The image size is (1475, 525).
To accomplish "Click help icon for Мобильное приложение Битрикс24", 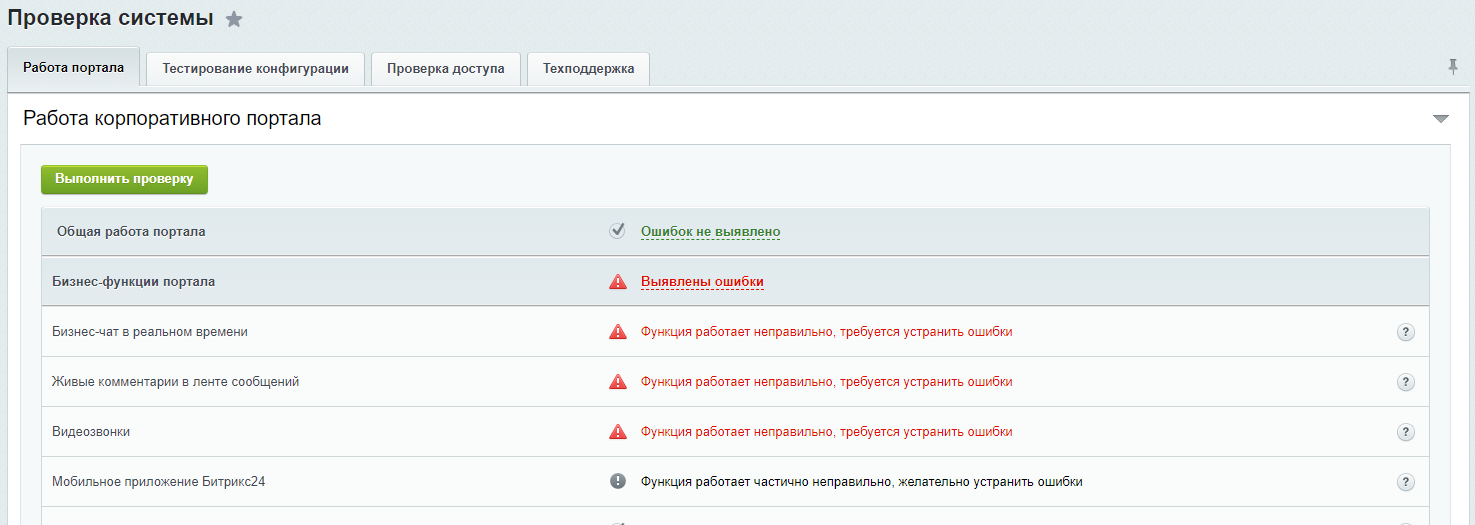I will point(1405,482).
